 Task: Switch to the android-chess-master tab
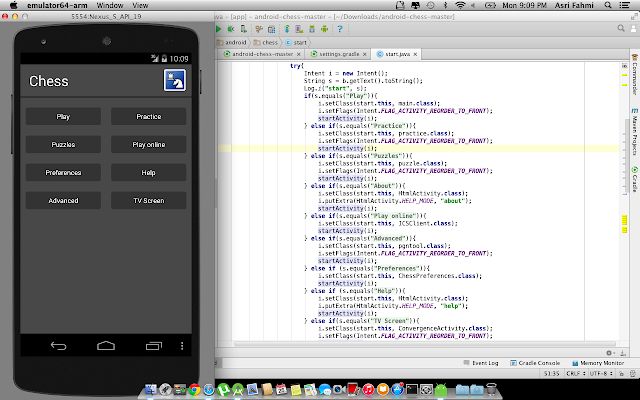[x=262, y=54]
